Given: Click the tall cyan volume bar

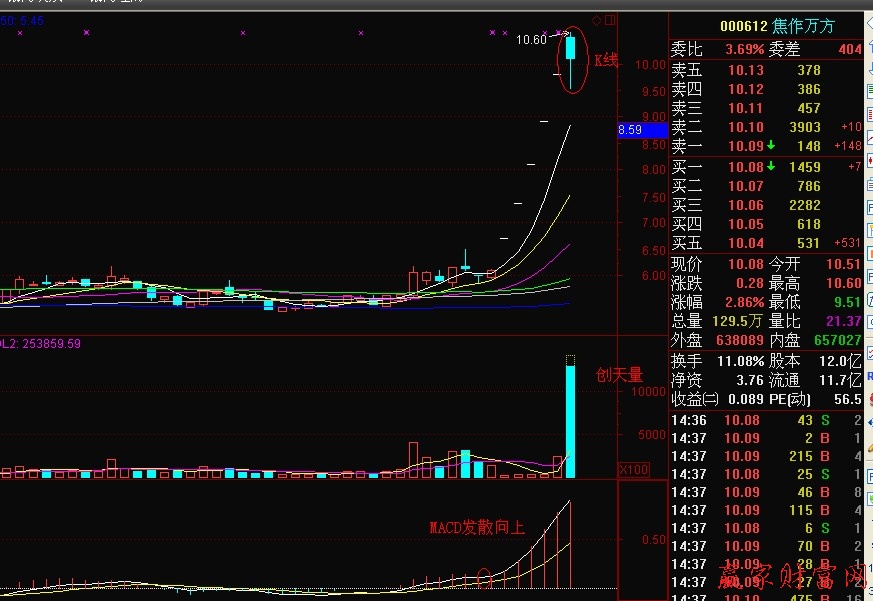Looking at the screenshot, I should point(570,420).
